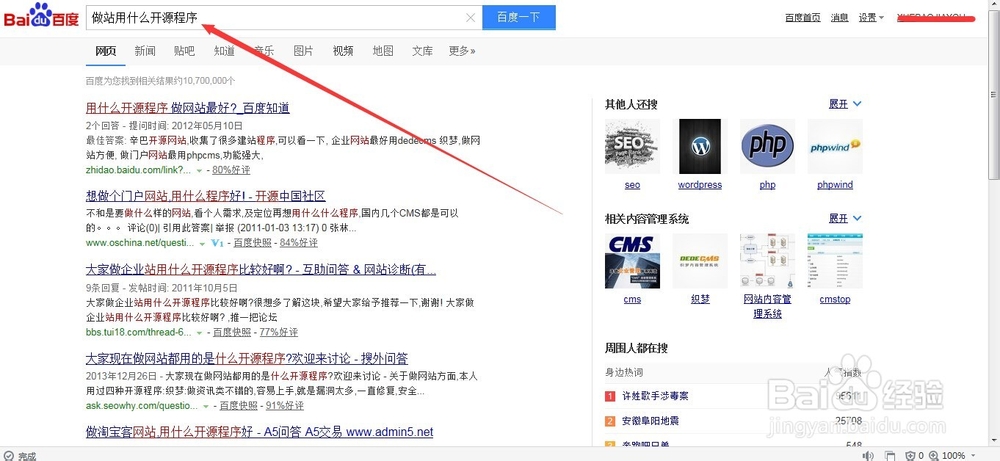Click the sound icon in the status bar

pos(868,455)
